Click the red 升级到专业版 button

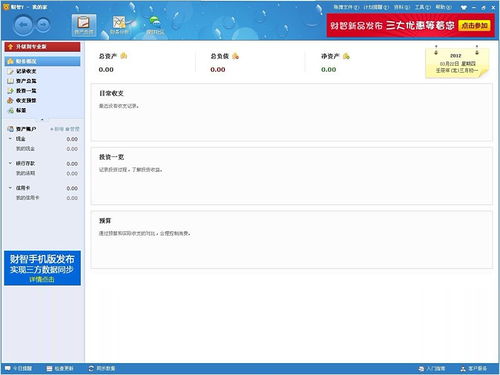tap(42, 47)
